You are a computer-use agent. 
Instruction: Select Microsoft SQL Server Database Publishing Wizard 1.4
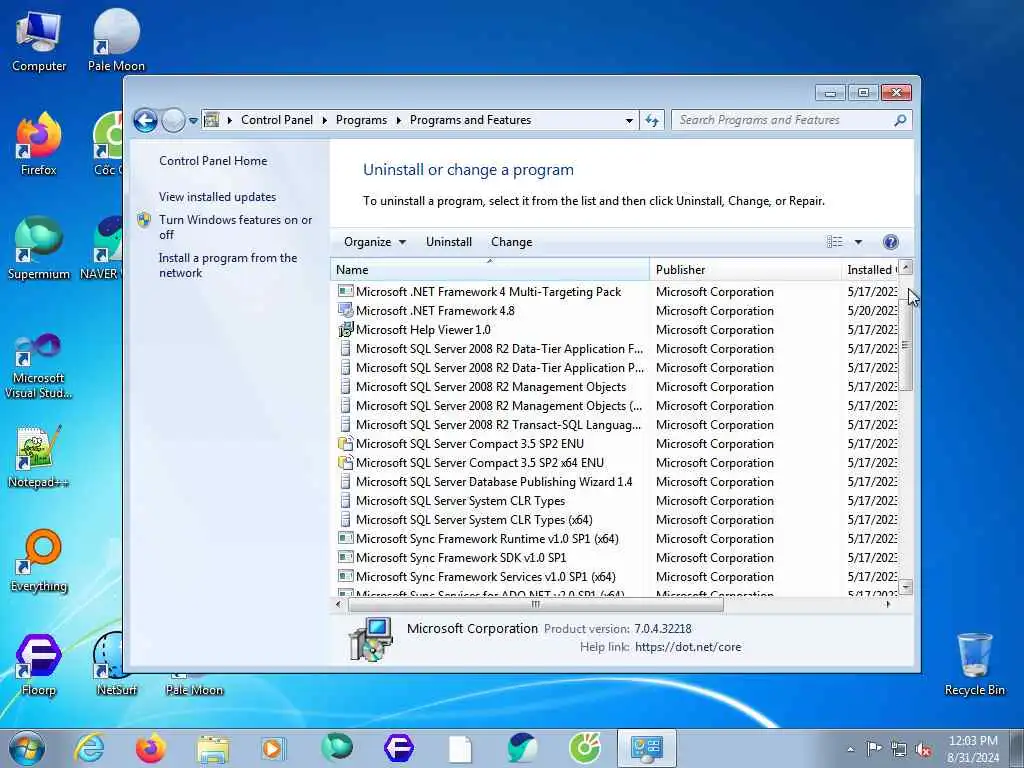616,481
